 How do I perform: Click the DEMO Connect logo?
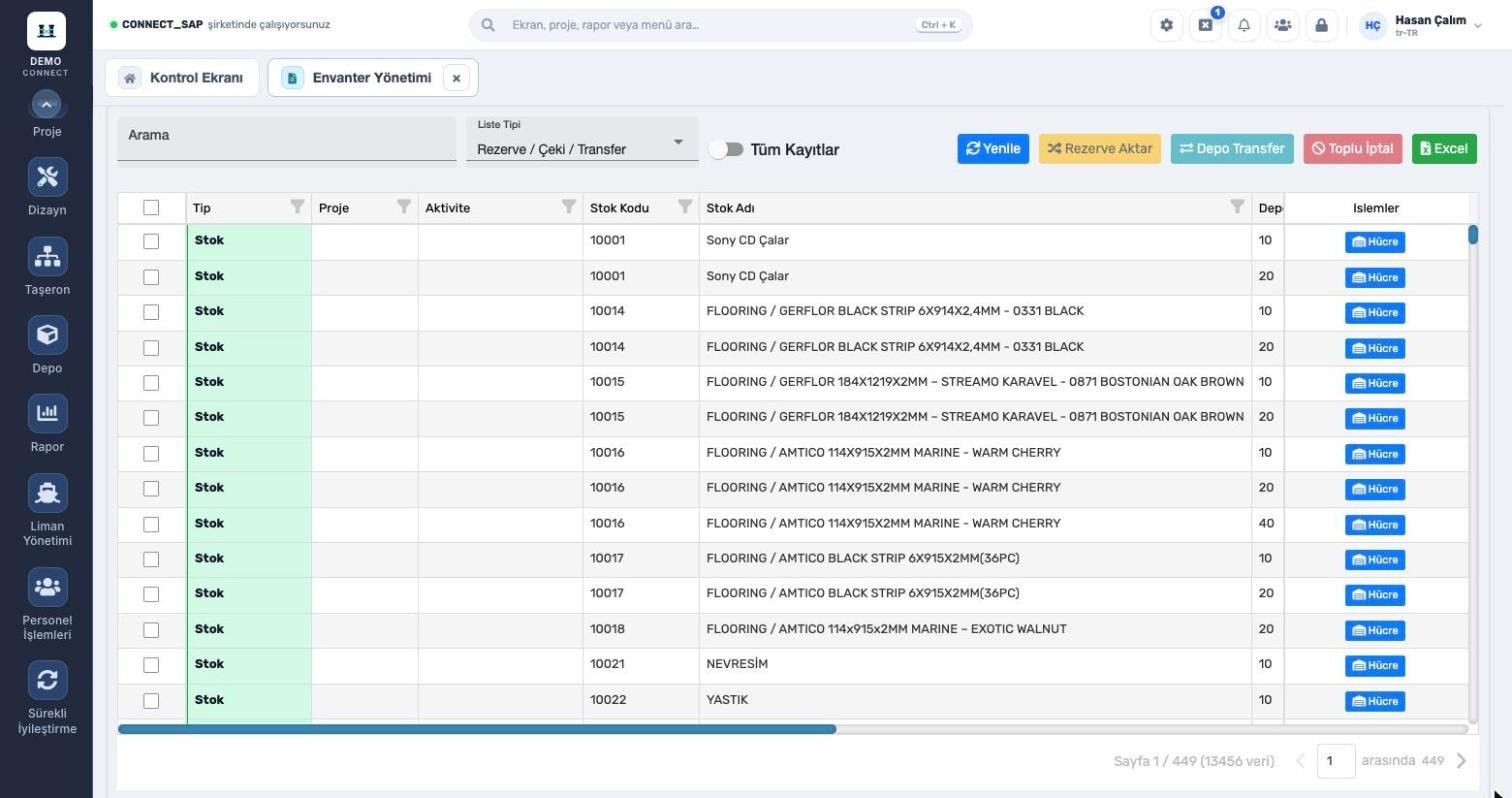[x=46, y=31]
